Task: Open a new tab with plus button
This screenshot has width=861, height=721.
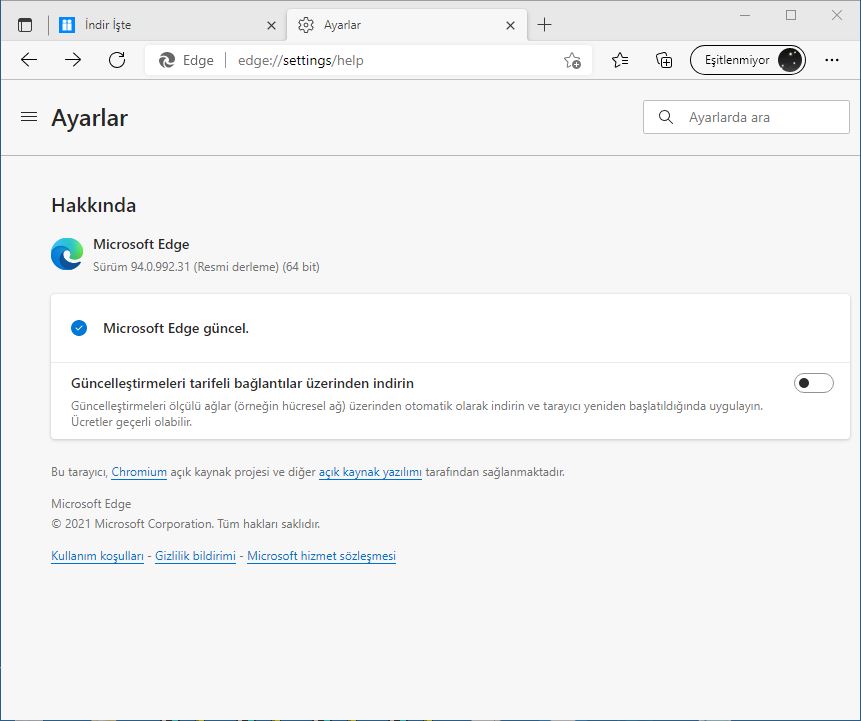Action: click(x=544, y=25)
